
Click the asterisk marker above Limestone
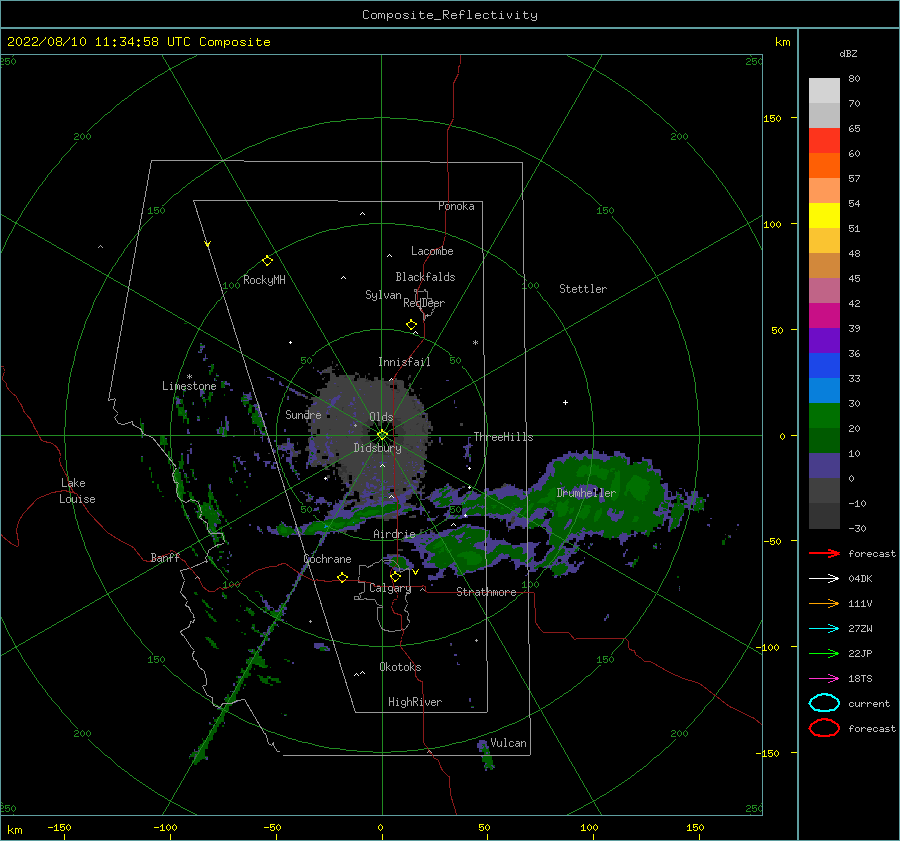189,377
